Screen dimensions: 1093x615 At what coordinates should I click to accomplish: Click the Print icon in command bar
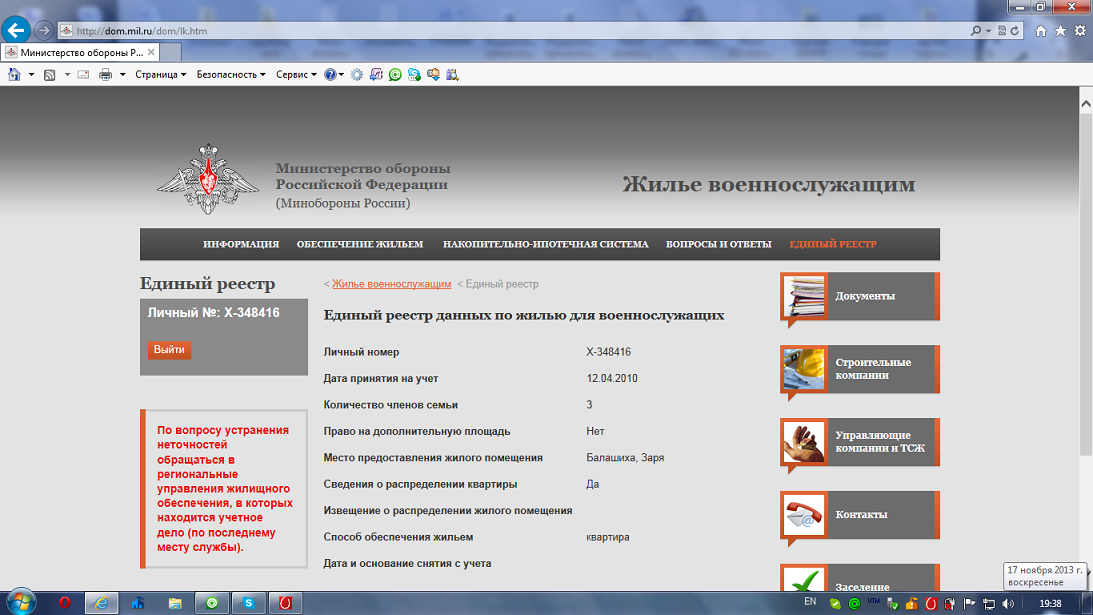[105, 74]
